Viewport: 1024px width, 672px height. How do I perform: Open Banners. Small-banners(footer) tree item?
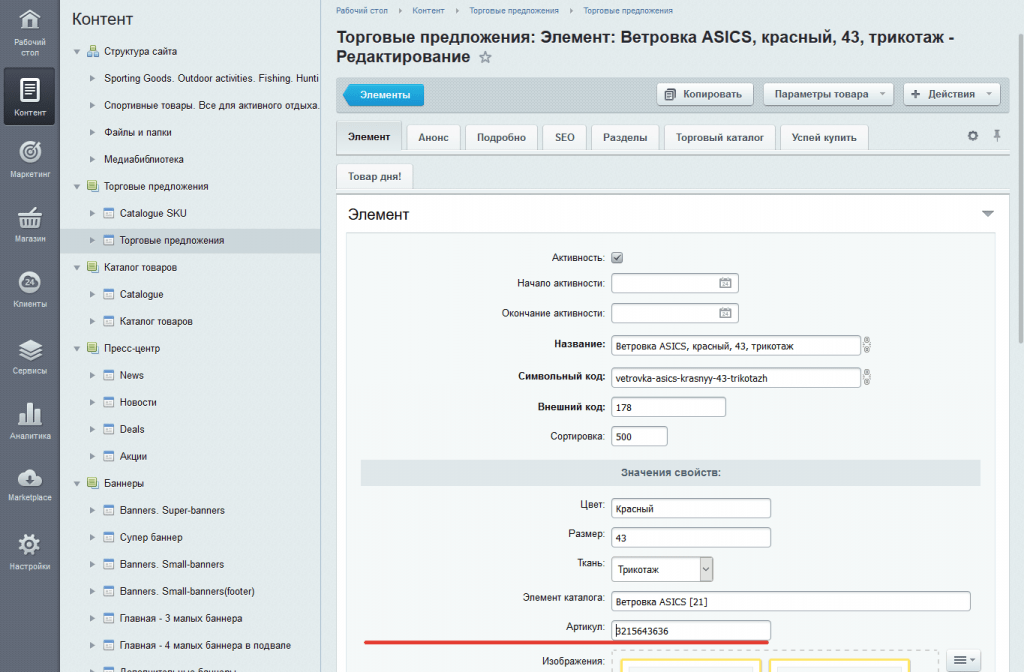[187, 591]
